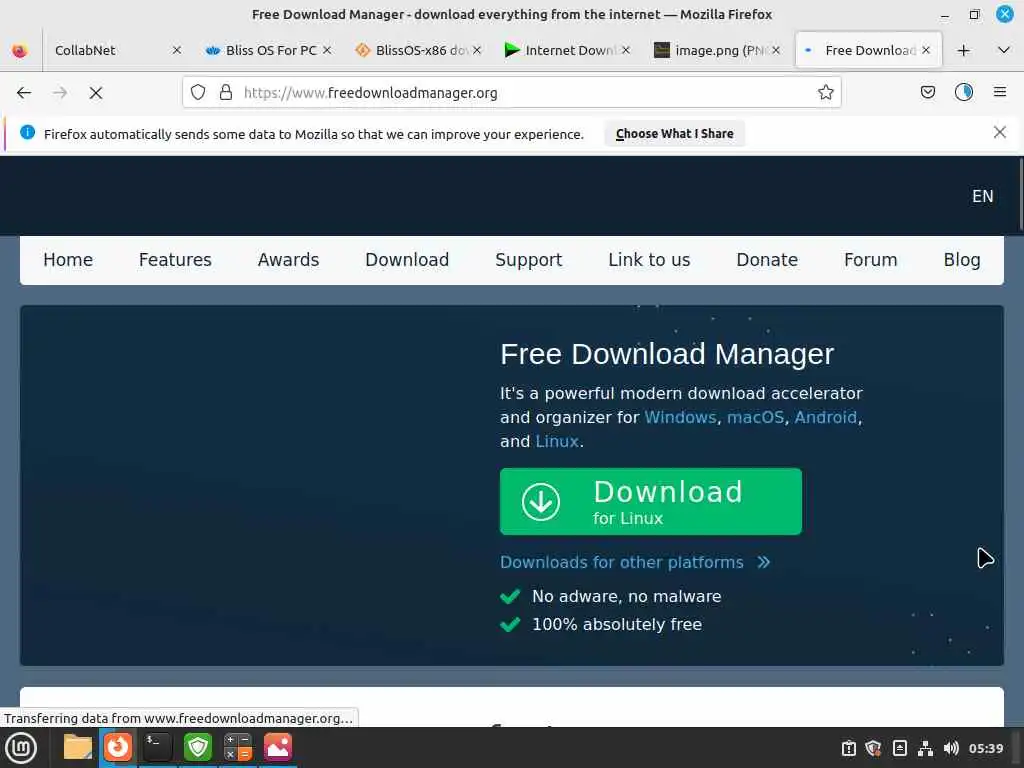Open the volume speaker tray icon
This screenshot has height=768, width=1024.
pos(951,748)
